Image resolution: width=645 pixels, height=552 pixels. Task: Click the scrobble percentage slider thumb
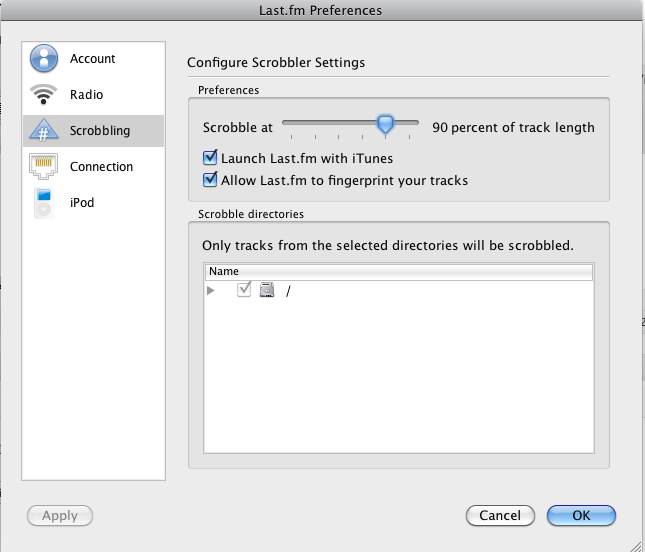click(385, 124)
